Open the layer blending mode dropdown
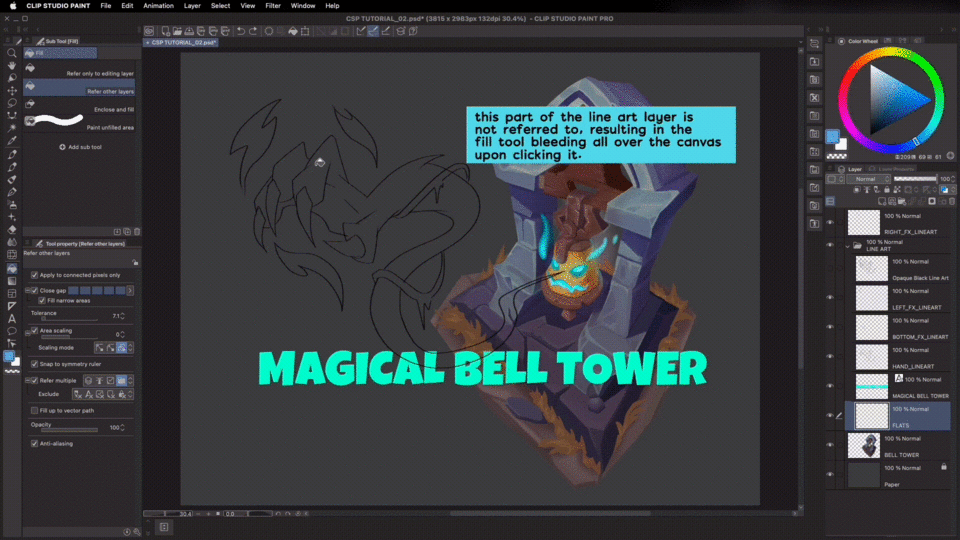The width and height of the screenshot is (960, 540). click(869, 179)
